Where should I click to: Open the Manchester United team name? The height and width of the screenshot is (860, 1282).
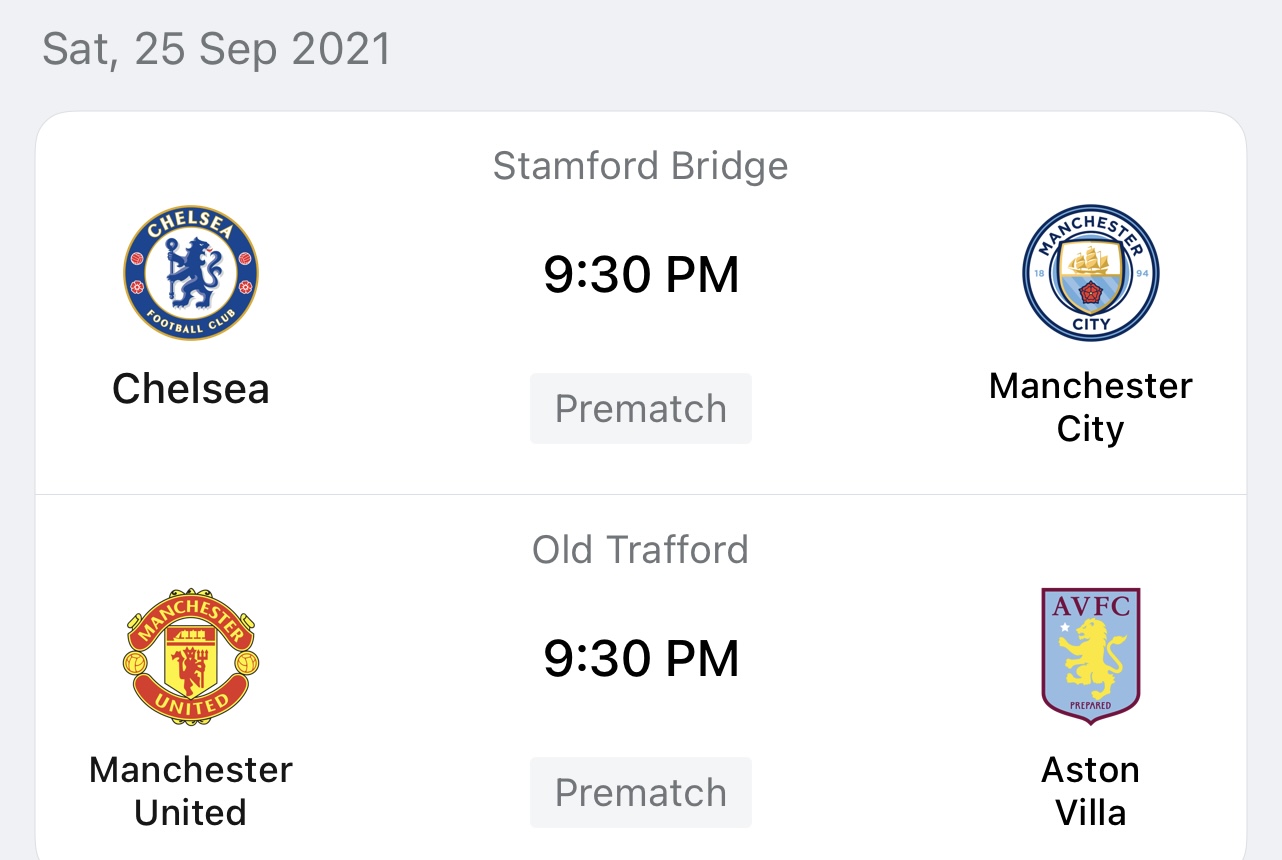pos(191,791)
